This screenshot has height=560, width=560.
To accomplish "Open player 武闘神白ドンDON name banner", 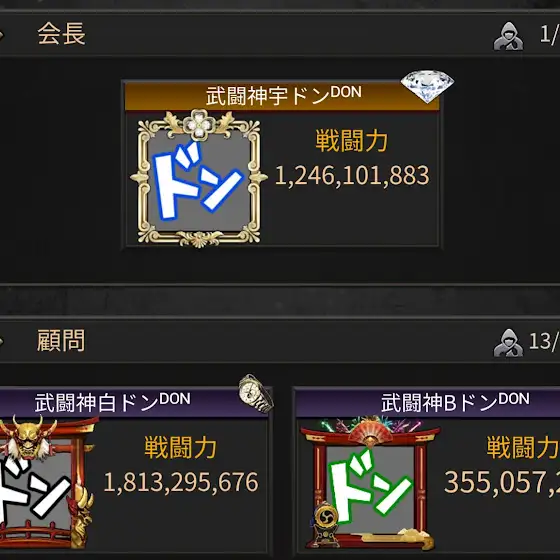I will (x=134, y=402).
